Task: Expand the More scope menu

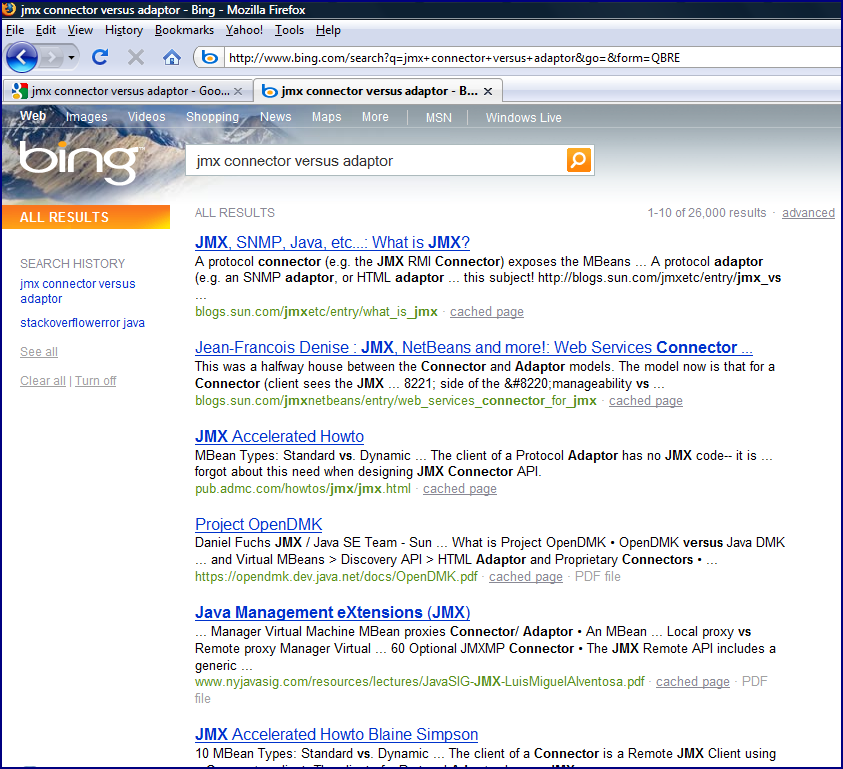Action: [375, 117]
